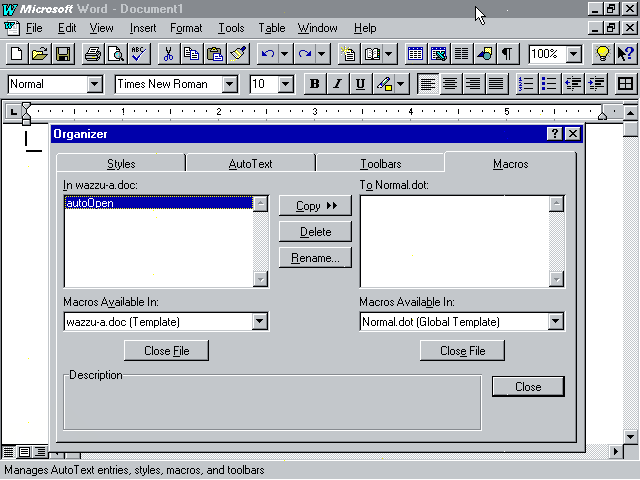This screenshot has height=480, width=640.
Task: Click the Copy >> button
Action: pos(315,206)
